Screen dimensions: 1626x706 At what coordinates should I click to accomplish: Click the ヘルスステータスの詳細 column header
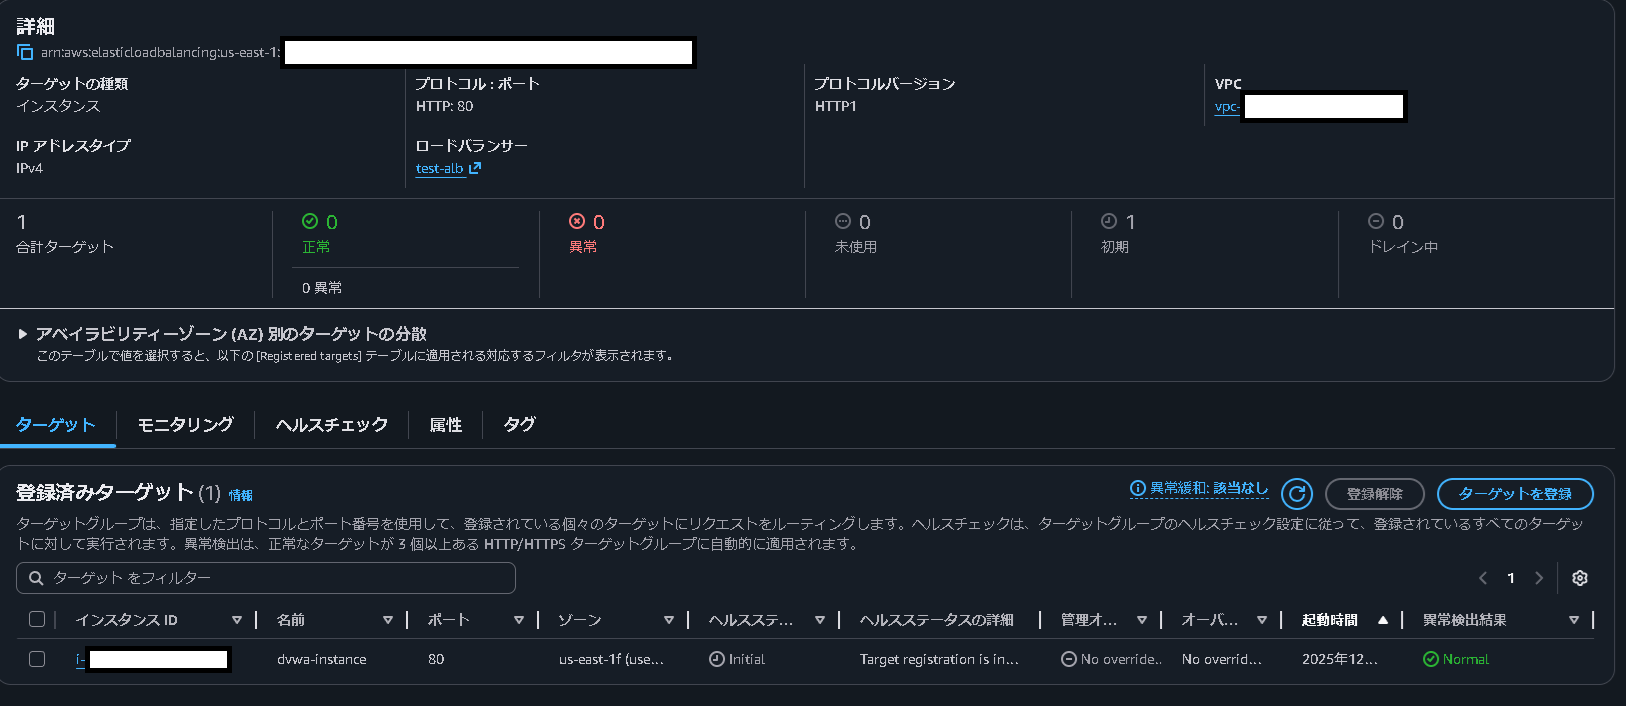coord(937,620)
